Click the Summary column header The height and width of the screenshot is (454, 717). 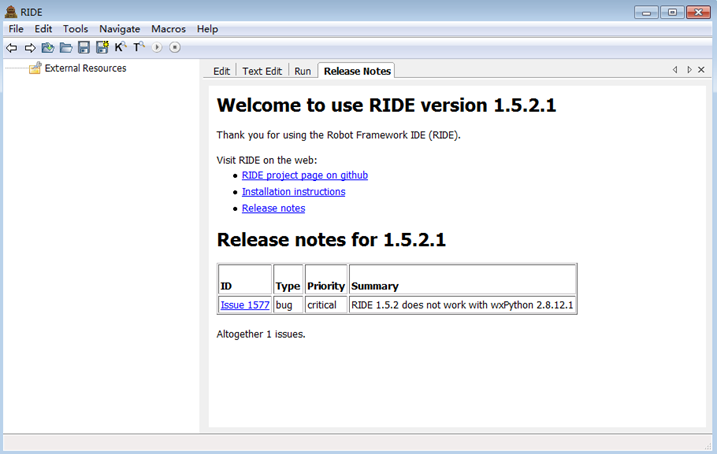462,279
